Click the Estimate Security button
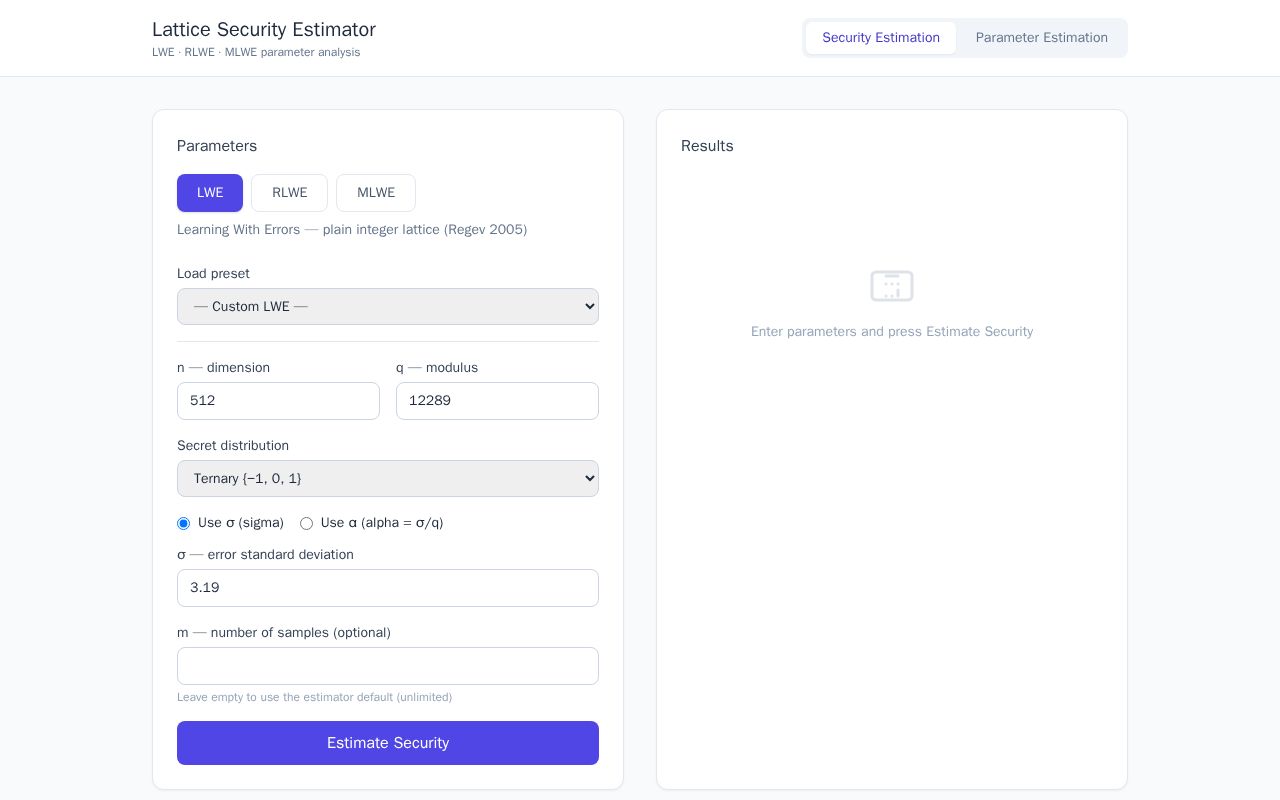This screenshot has height=800, width=1280. (388, 743)
